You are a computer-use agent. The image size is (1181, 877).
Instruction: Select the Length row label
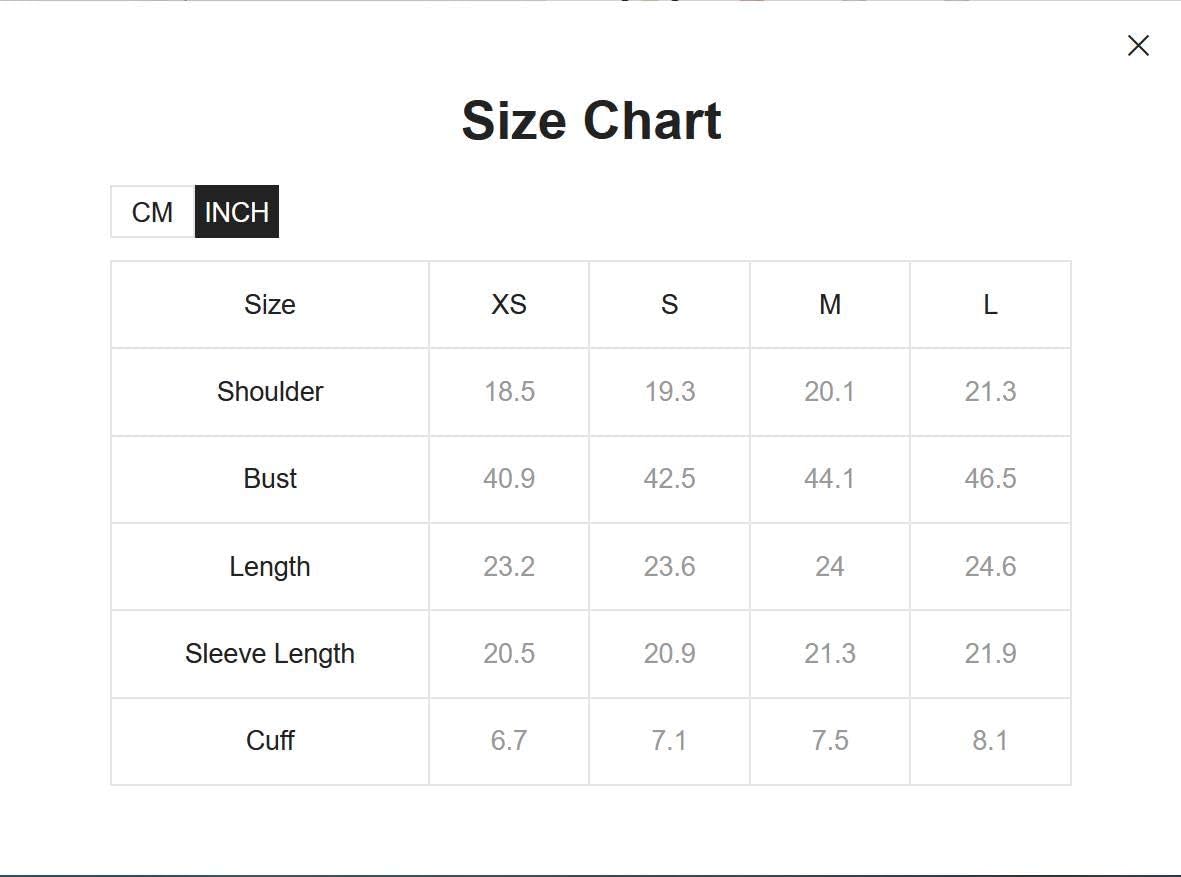click(x=270, y=567)
